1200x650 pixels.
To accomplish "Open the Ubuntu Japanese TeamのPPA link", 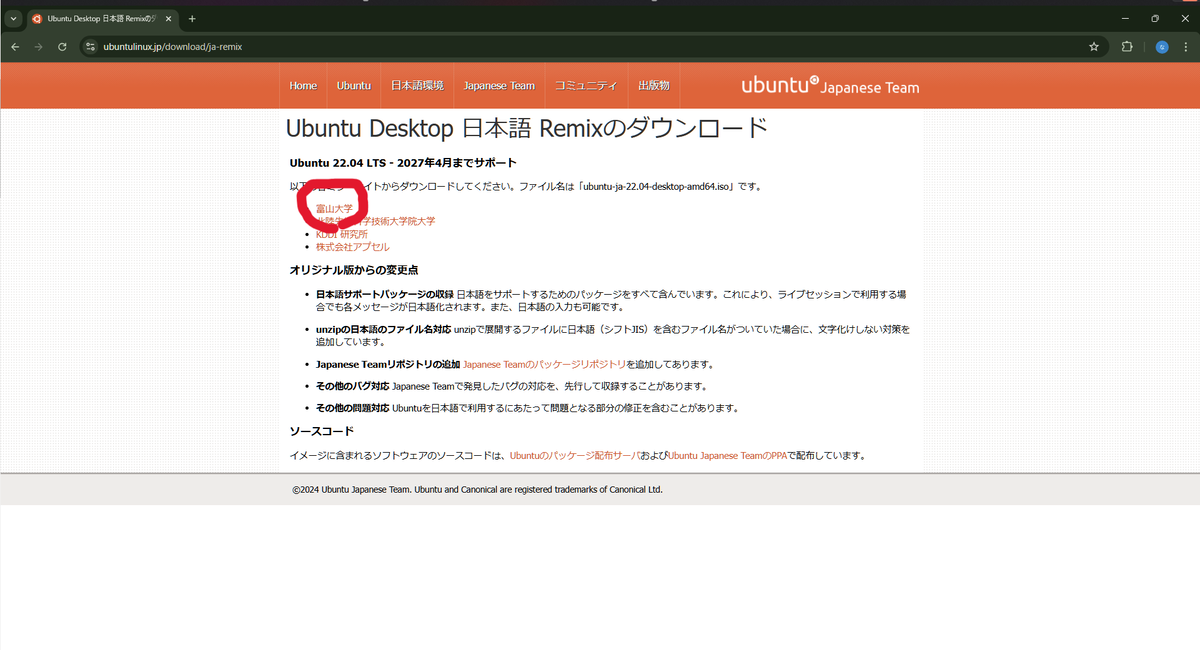I will point(728,455).
